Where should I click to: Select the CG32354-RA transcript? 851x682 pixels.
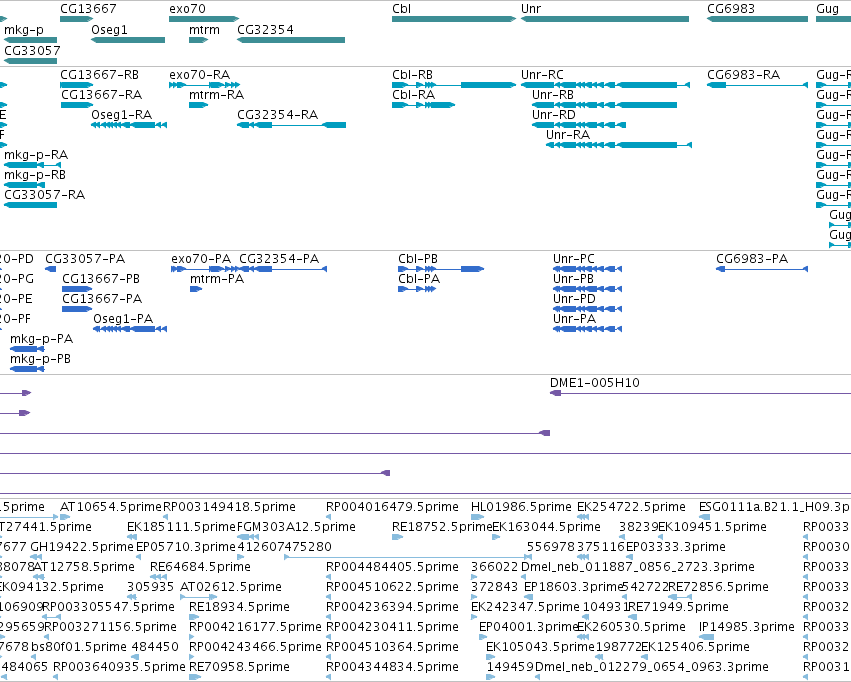click(x=291, y=125)
